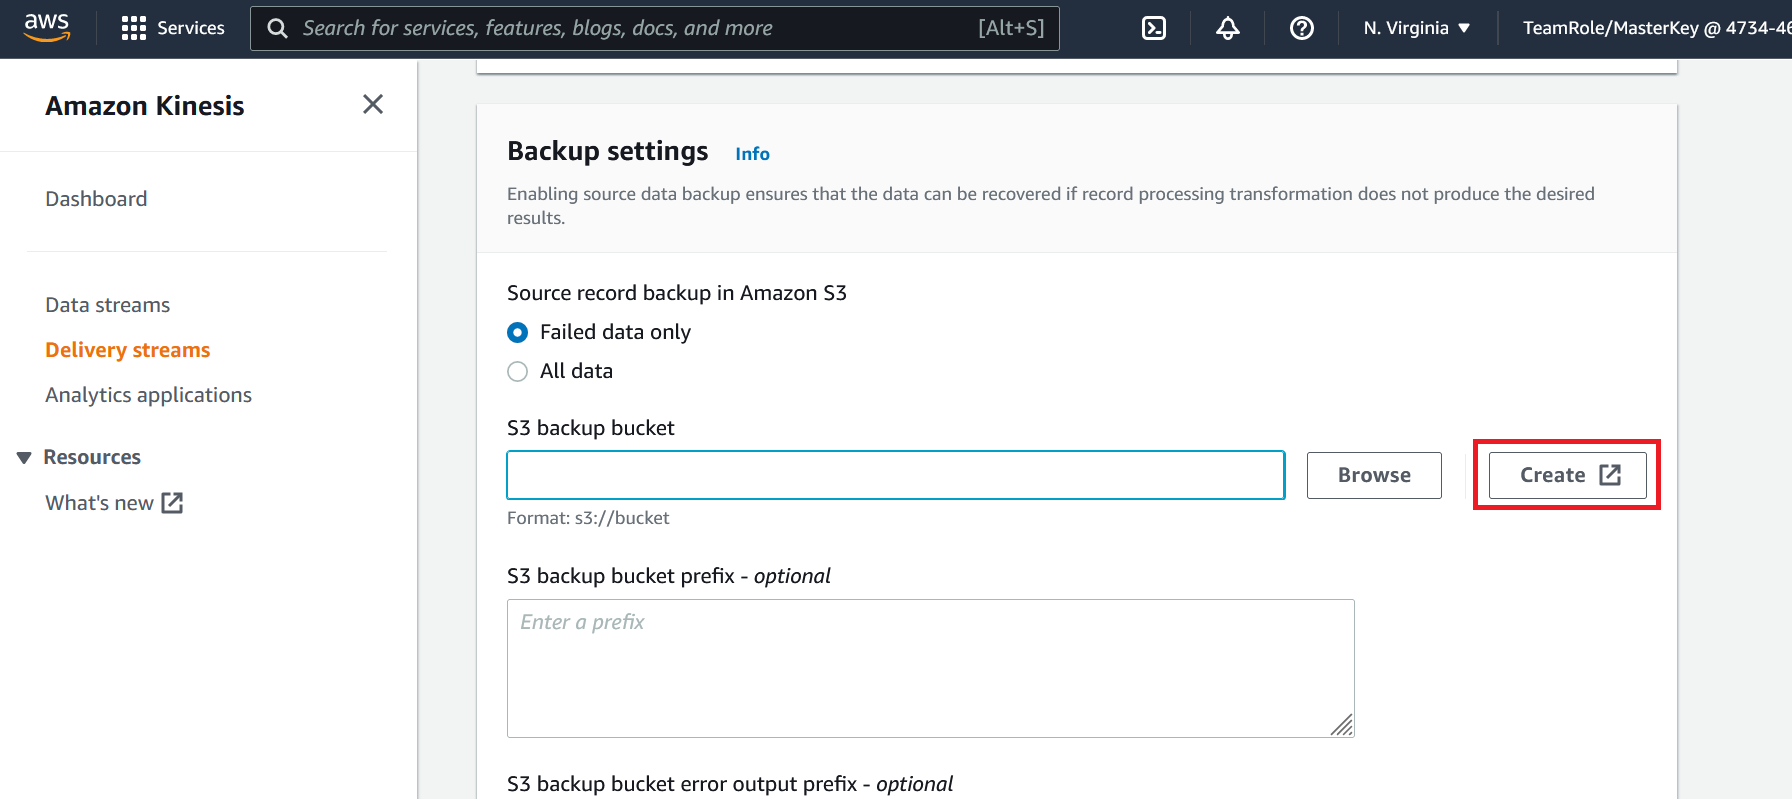Launch CloudShell terminal icon

pos(1154,28)
